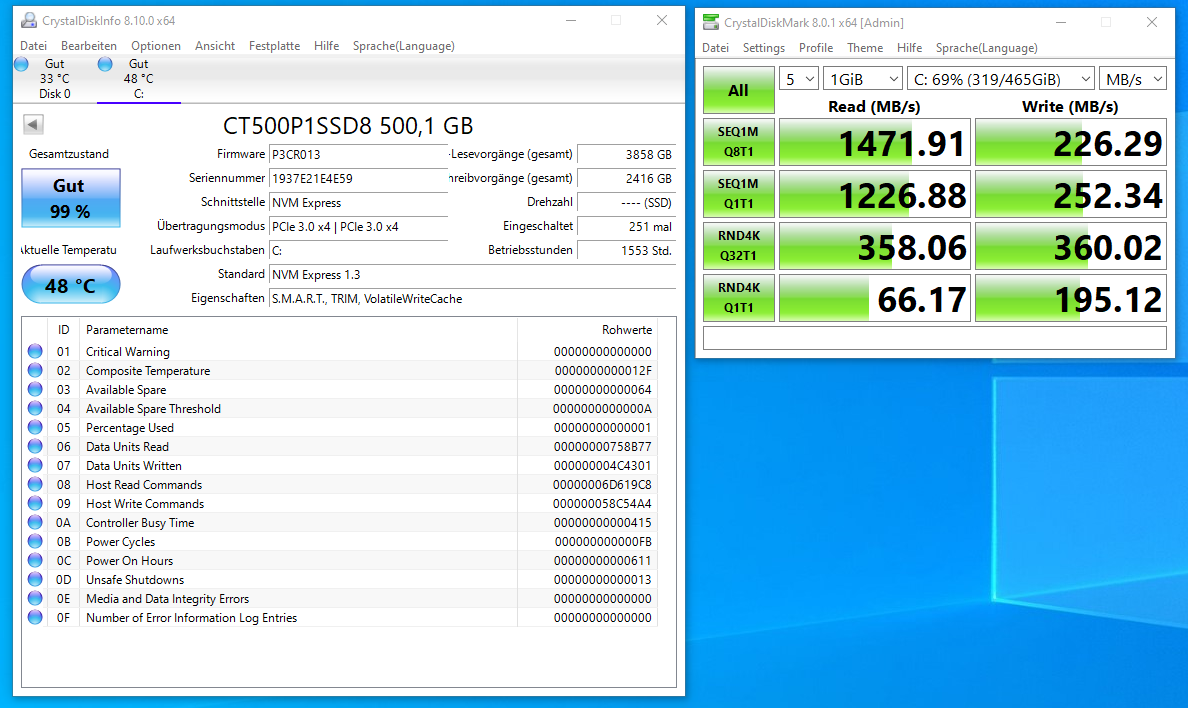The height and width of the screenshot is (708, 1188).
Task: Click the CrystalDiskMark title bar icon
Action: (x=710, y=22)
